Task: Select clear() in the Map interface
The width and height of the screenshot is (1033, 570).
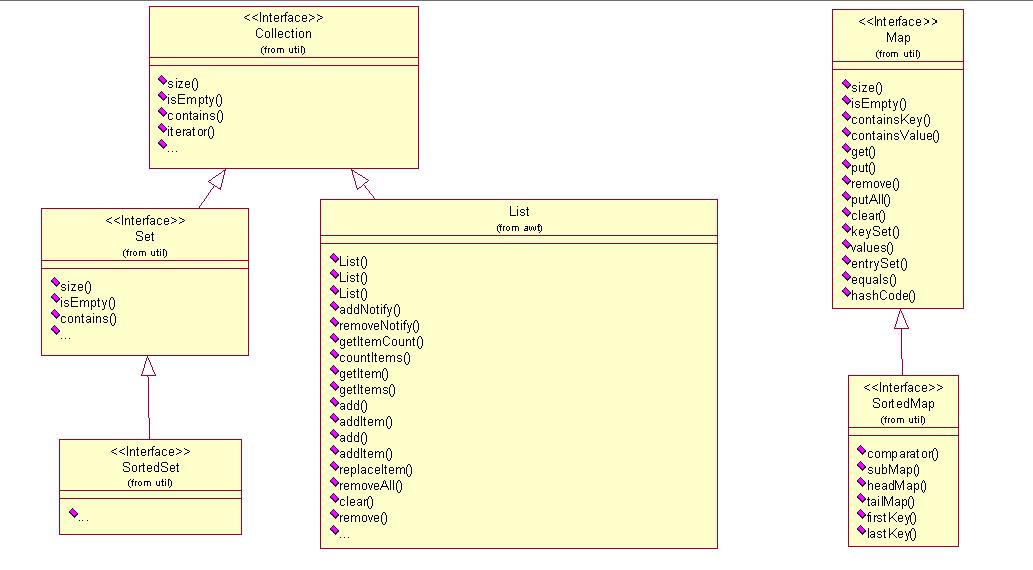Action: coord(868,215)
